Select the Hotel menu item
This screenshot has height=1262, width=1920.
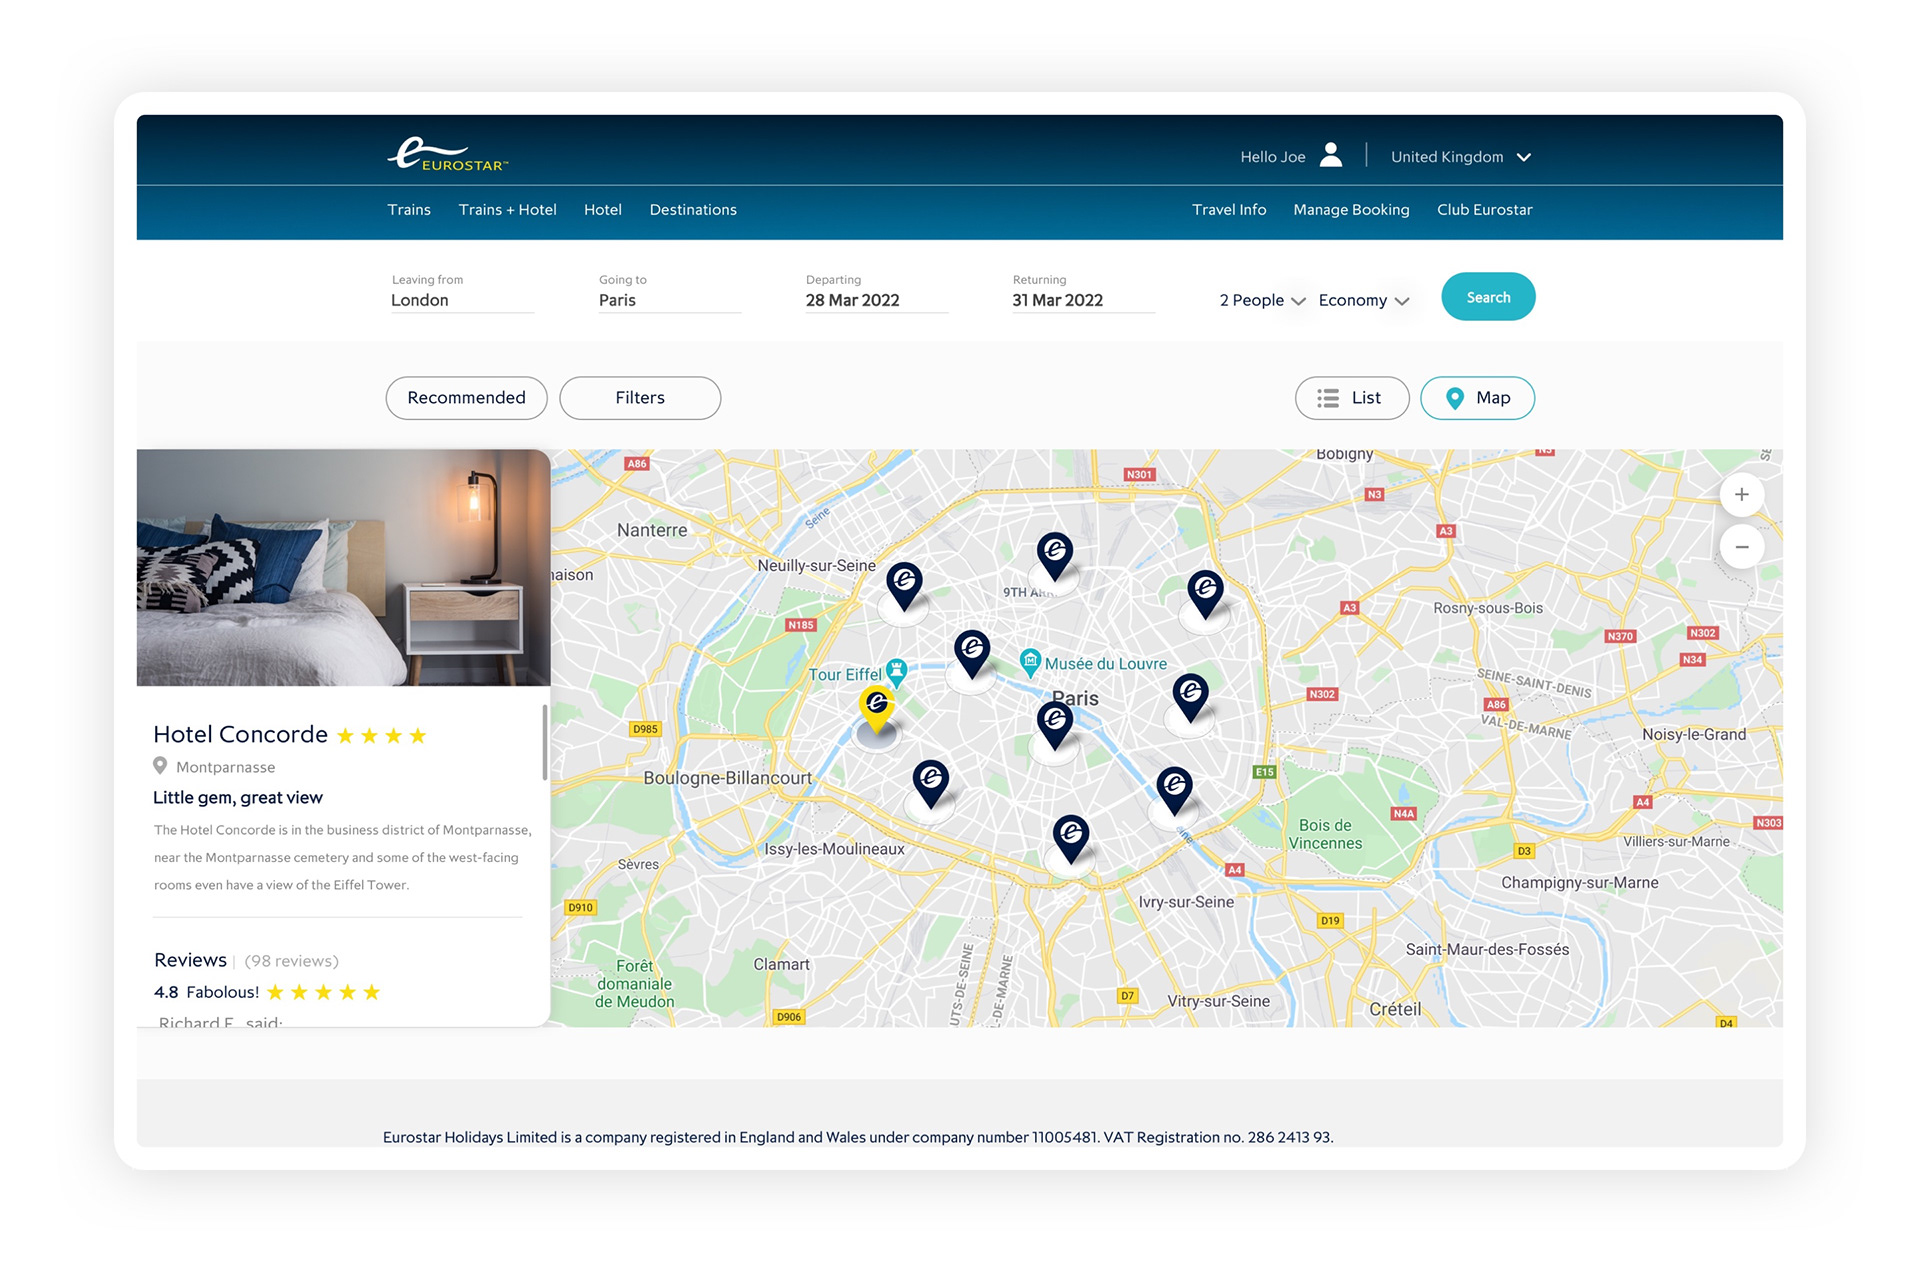coord(603,209)
